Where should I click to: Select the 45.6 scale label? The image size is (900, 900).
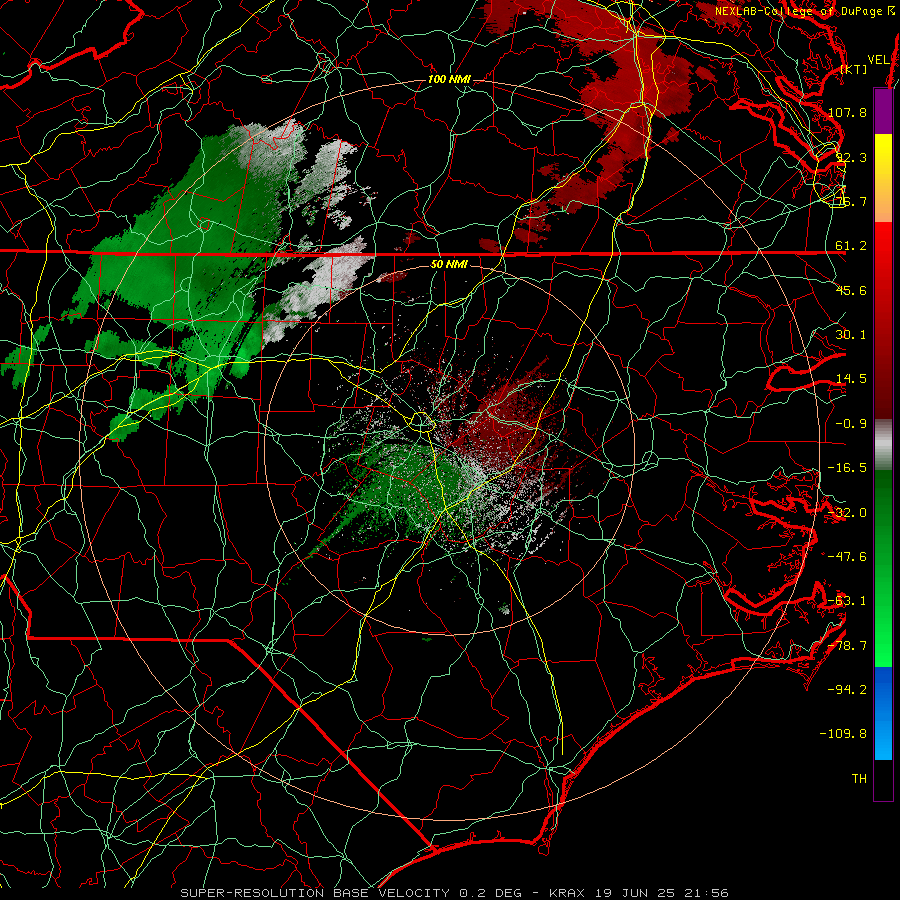851,290
